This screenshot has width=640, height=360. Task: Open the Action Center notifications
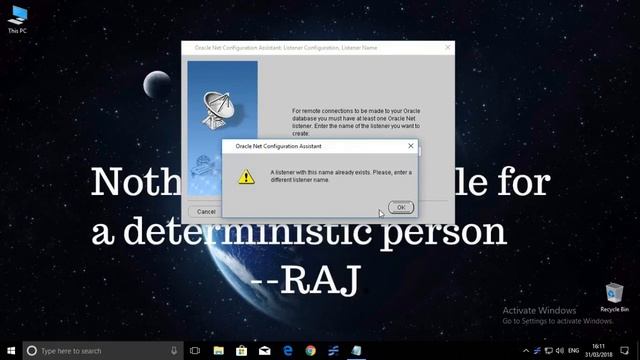pyautogui.click(x=624, y=351)
